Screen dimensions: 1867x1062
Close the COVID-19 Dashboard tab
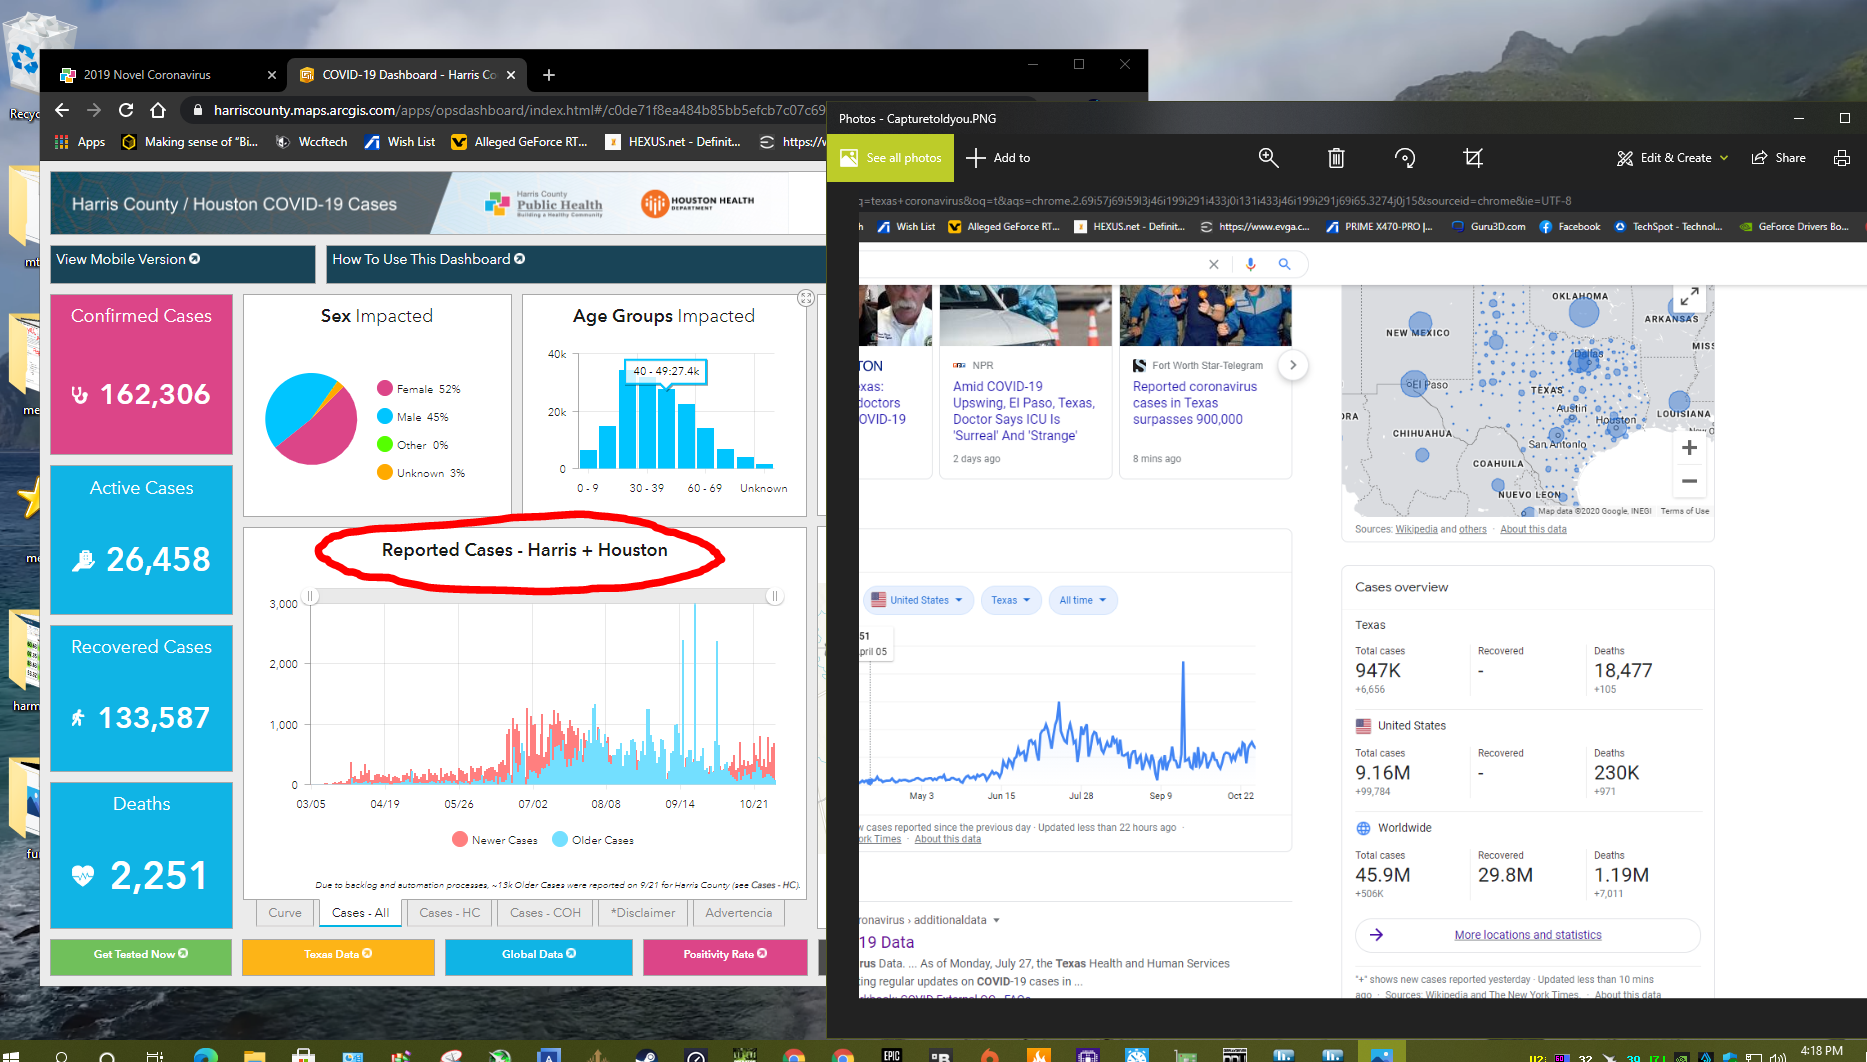tap(511, 75)
